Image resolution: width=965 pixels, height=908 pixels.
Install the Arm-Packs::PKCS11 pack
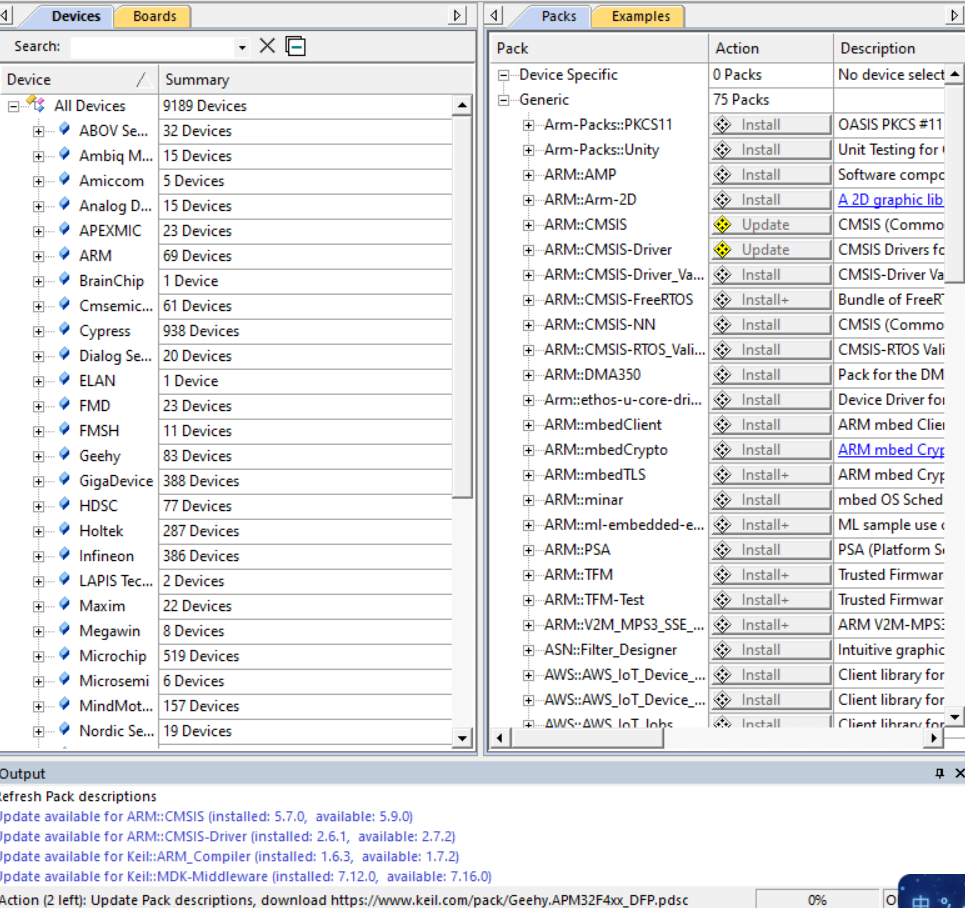coord(771,125)
